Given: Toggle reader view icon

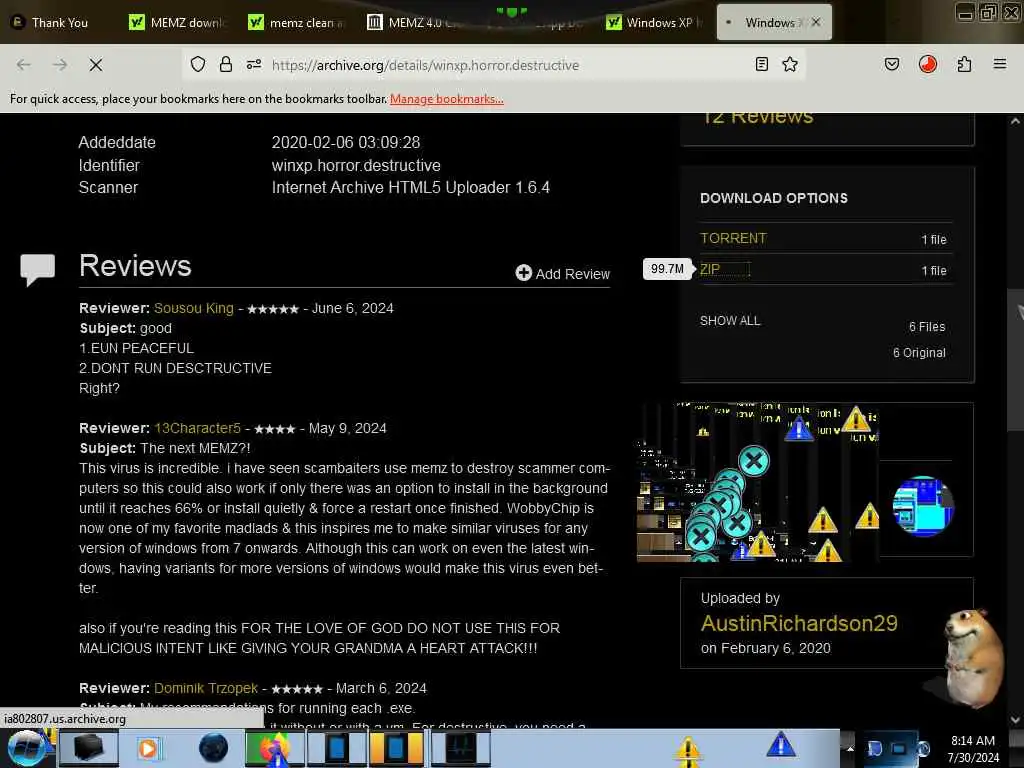Looking at the screenshot, I should pyautogui.click(x=761, y=64).
